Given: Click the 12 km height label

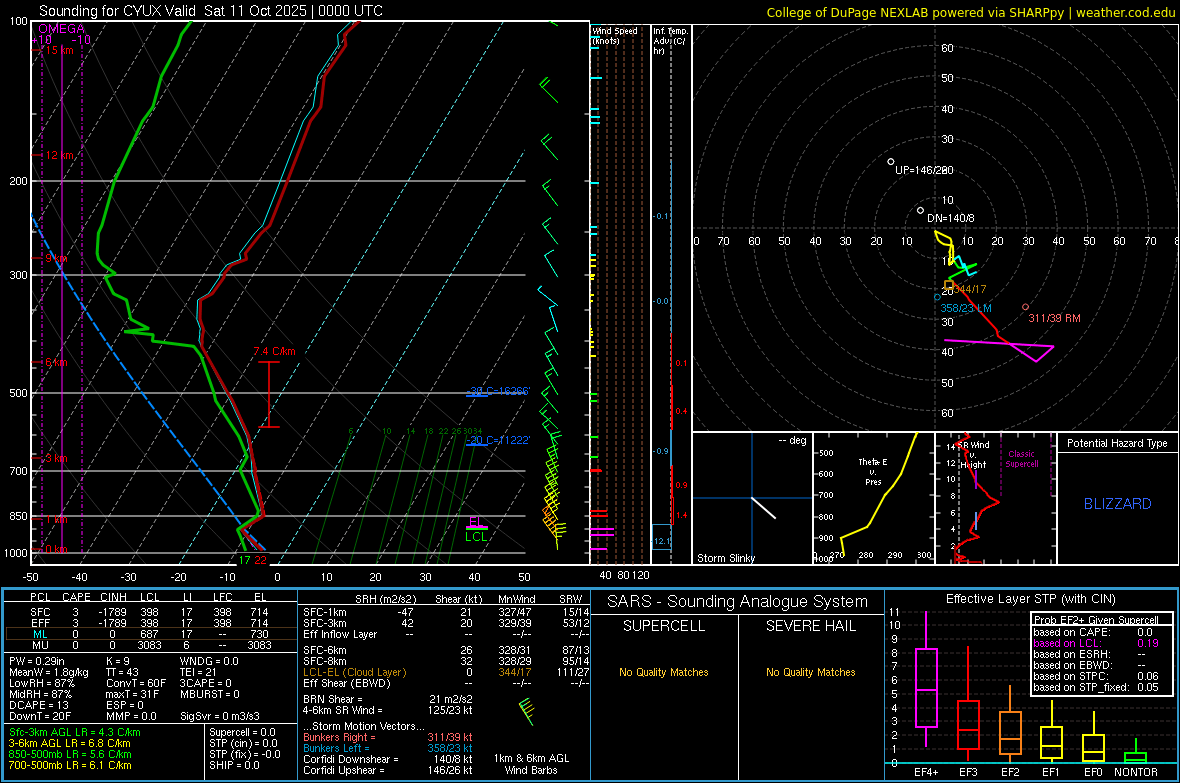Looking at the screenshot, I should tap(59, 155).
